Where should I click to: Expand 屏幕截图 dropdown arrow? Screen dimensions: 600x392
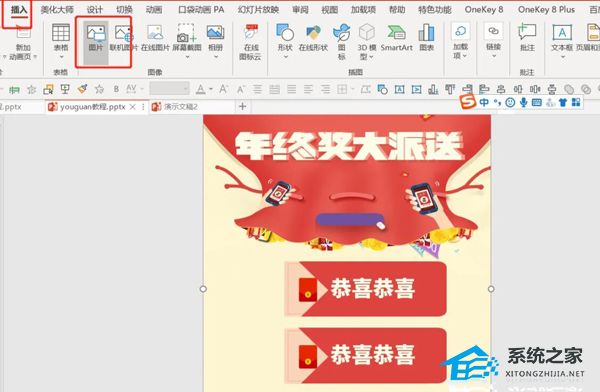187,57
